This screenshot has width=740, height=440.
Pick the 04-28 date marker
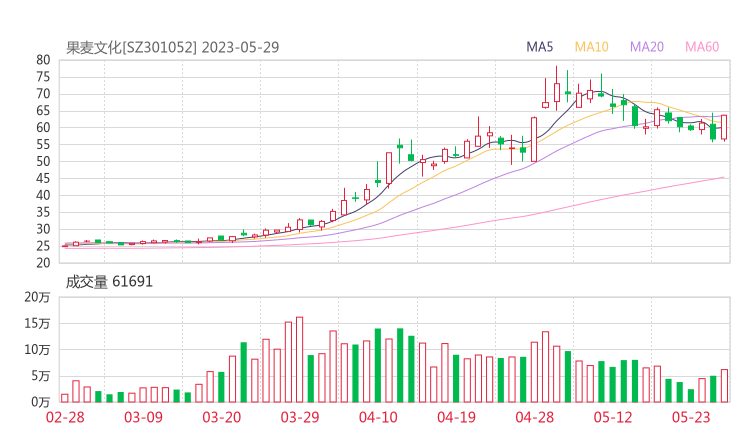(x=534, y=418)
